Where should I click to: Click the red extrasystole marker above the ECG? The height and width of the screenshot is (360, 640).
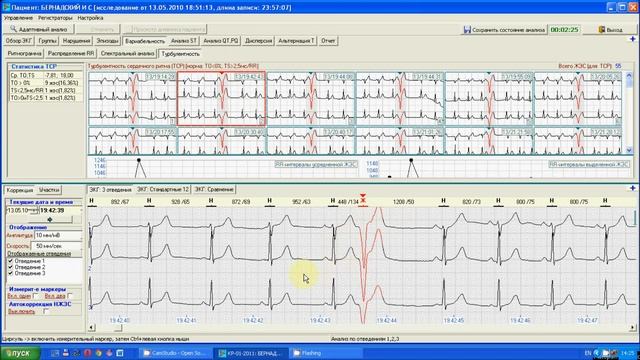(x=363, y=200)
